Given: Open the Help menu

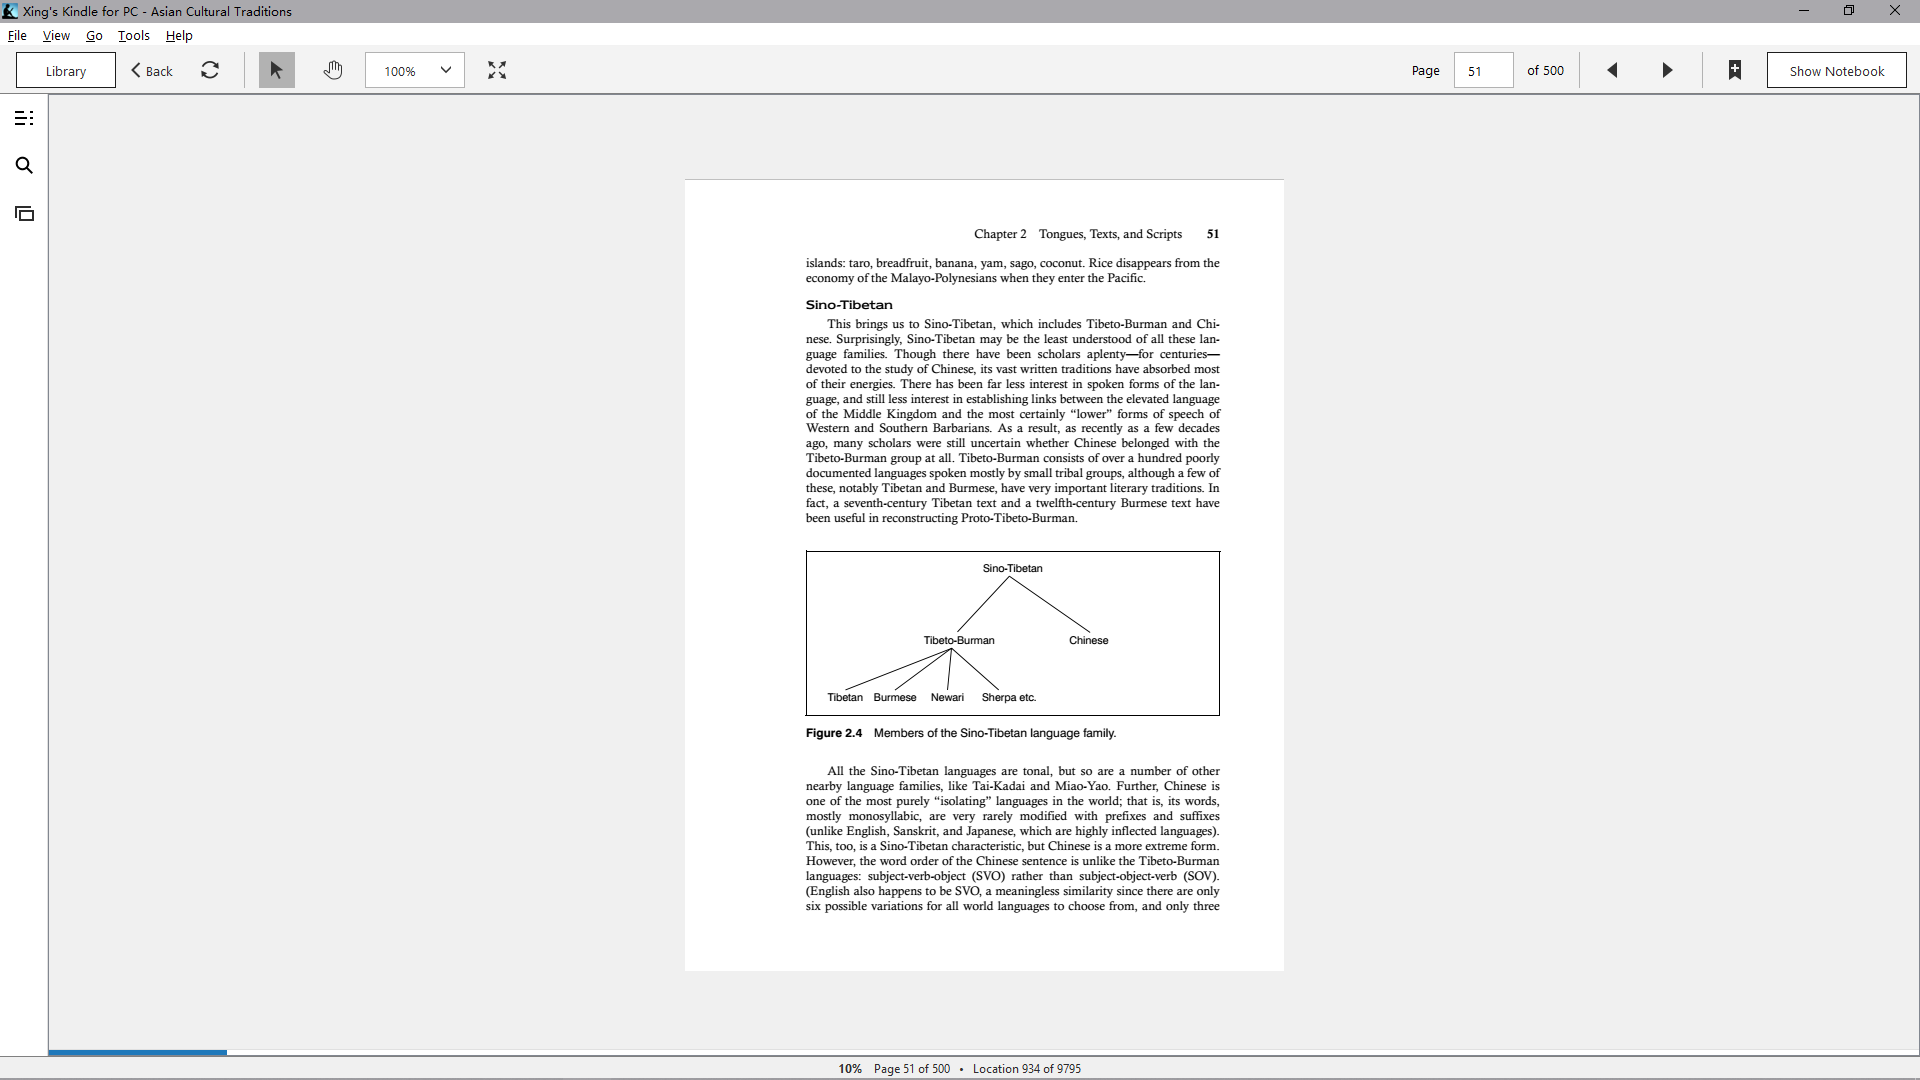Looking at the screenshot, I should pos(179,35).
